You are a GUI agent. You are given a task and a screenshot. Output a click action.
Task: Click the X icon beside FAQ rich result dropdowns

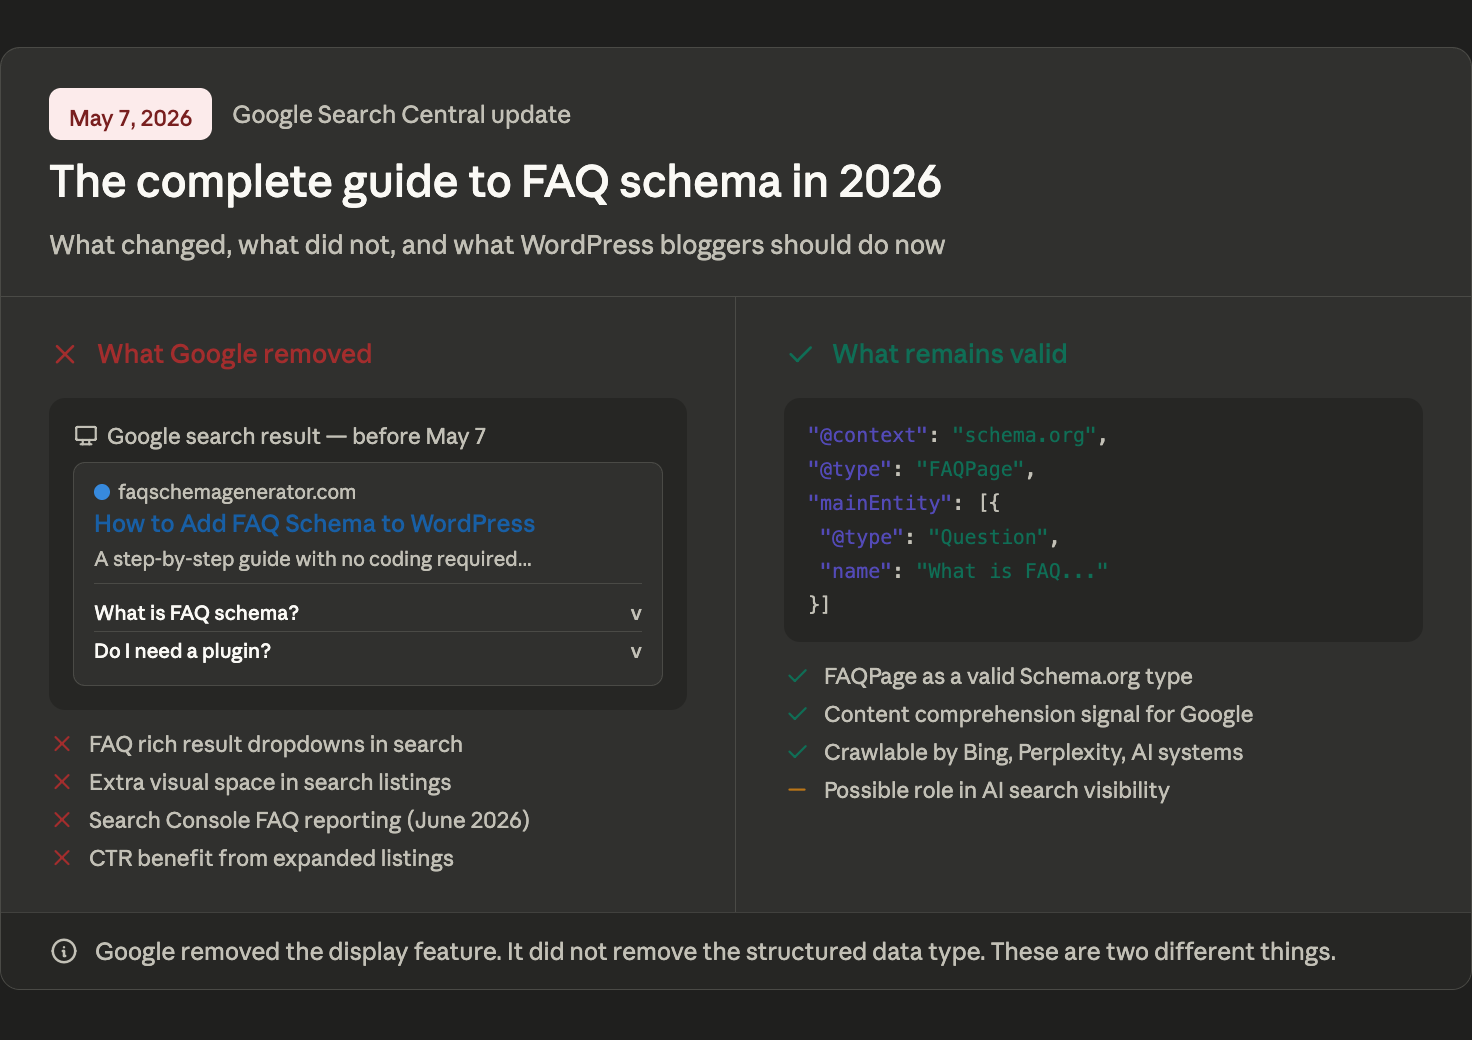click(62, 744)
